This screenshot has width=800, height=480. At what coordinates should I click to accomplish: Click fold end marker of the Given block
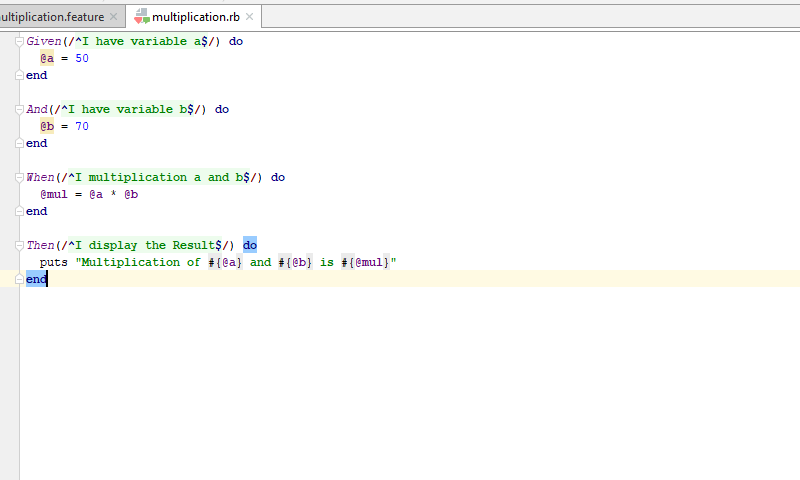coord(20,75)
